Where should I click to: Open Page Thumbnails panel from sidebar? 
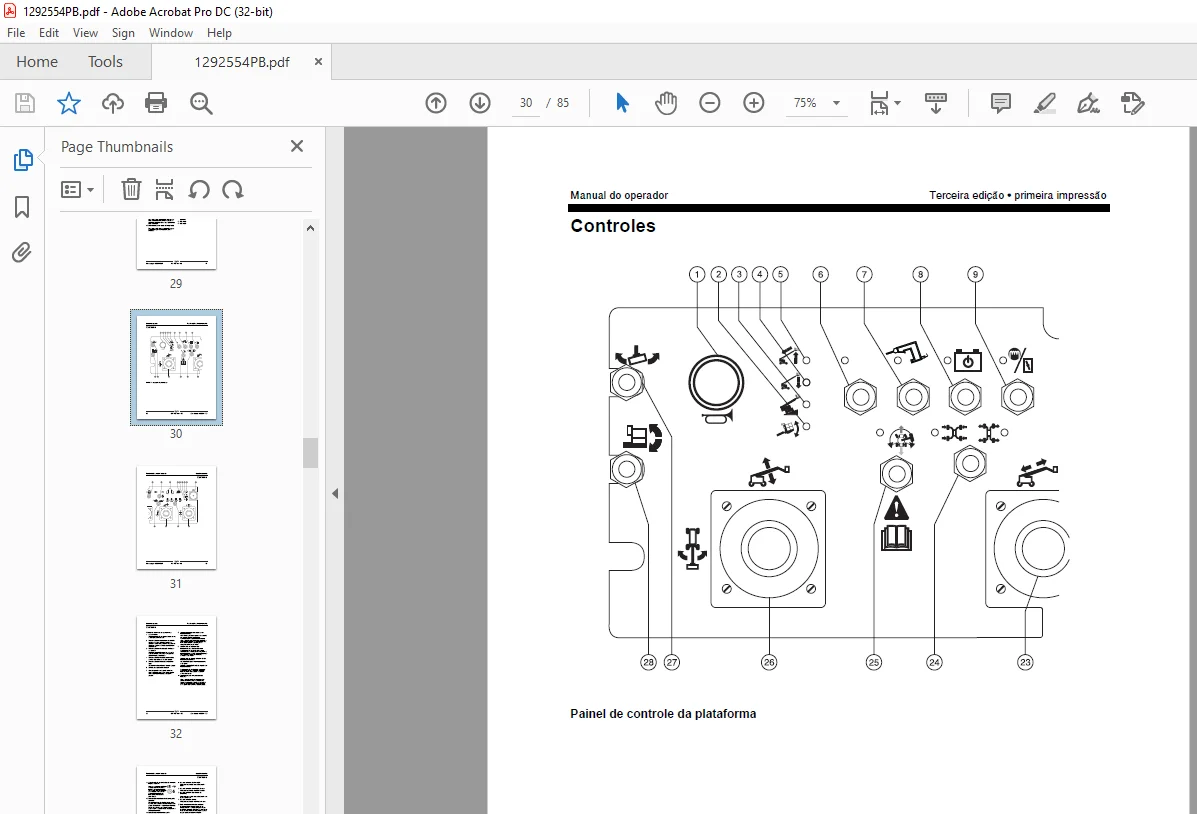pos(23,160)
